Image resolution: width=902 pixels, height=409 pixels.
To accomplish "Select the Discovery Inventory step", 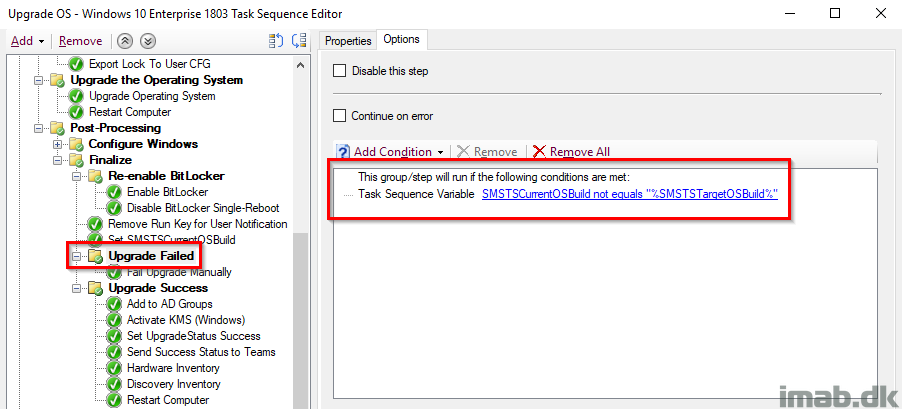I will point(174,384).
